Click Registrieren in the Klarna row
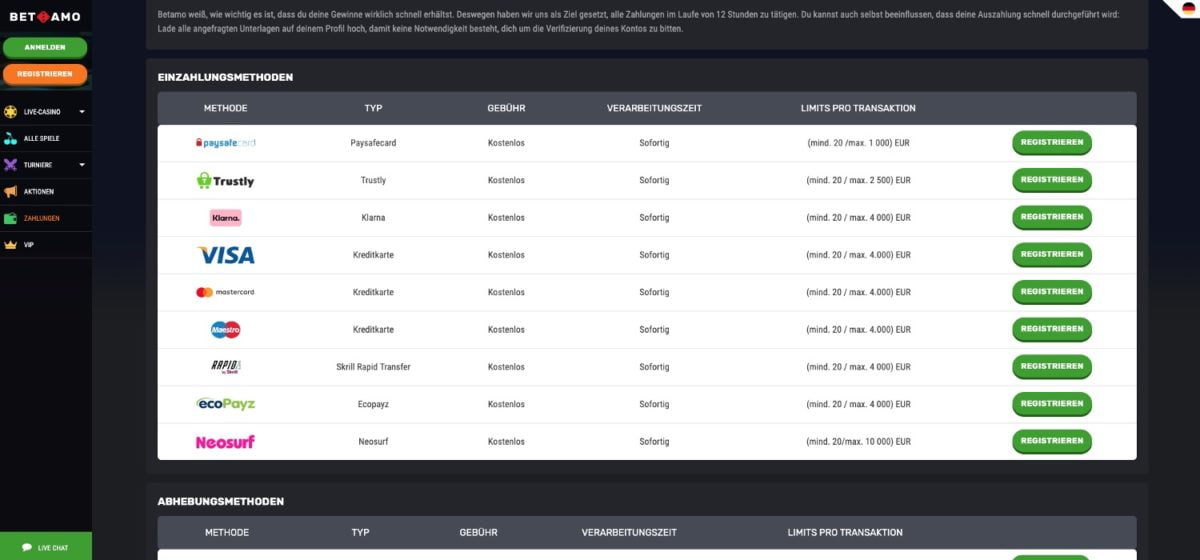1200x560 pixels. 1052,217
